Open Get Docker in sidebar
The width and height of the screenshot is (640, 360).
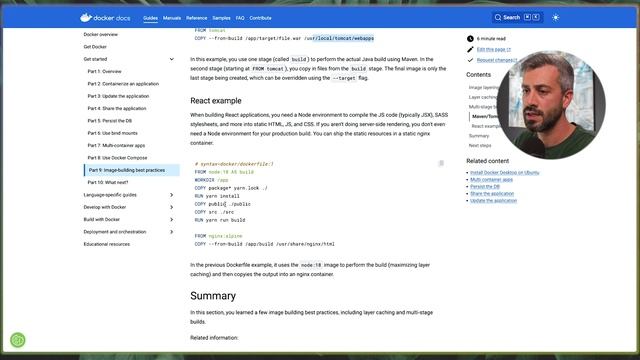95,47
